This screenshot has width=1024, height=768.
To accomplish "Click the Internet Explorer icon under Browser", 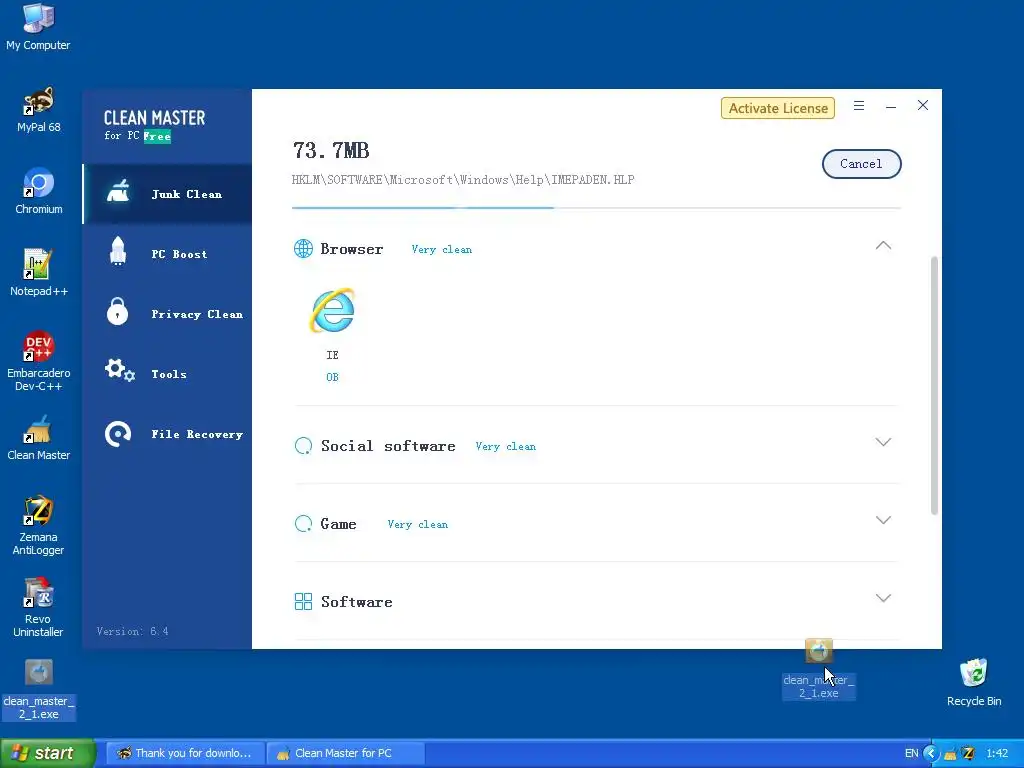I will click(x=332, y=311).
